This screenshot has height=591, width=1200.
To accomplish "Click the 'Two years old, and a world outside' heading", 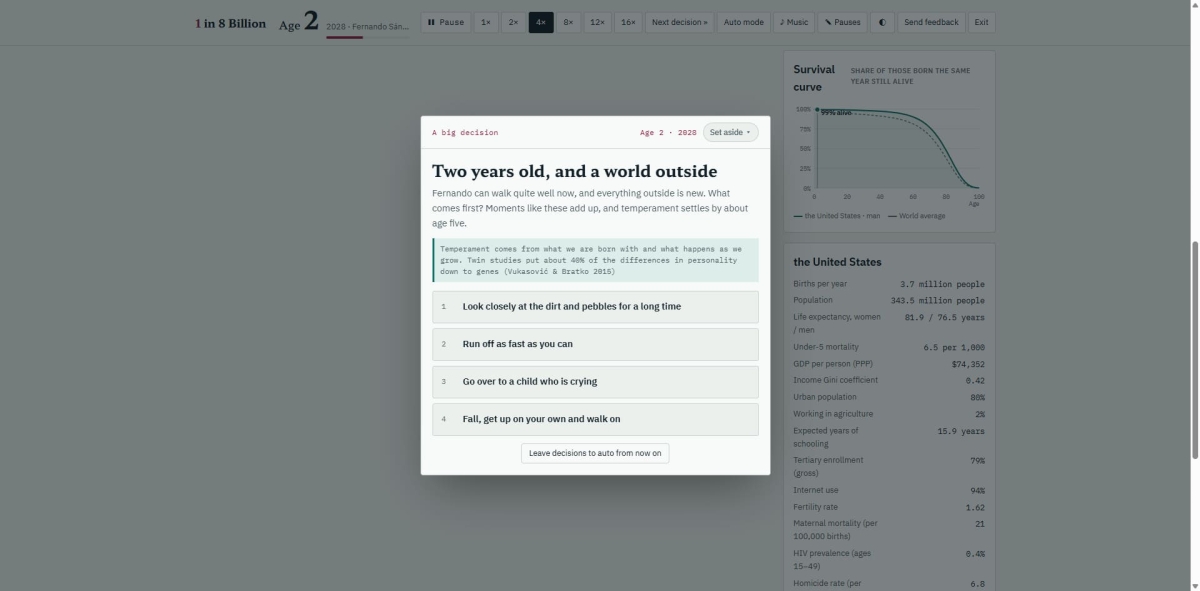I will click(574, 171).
